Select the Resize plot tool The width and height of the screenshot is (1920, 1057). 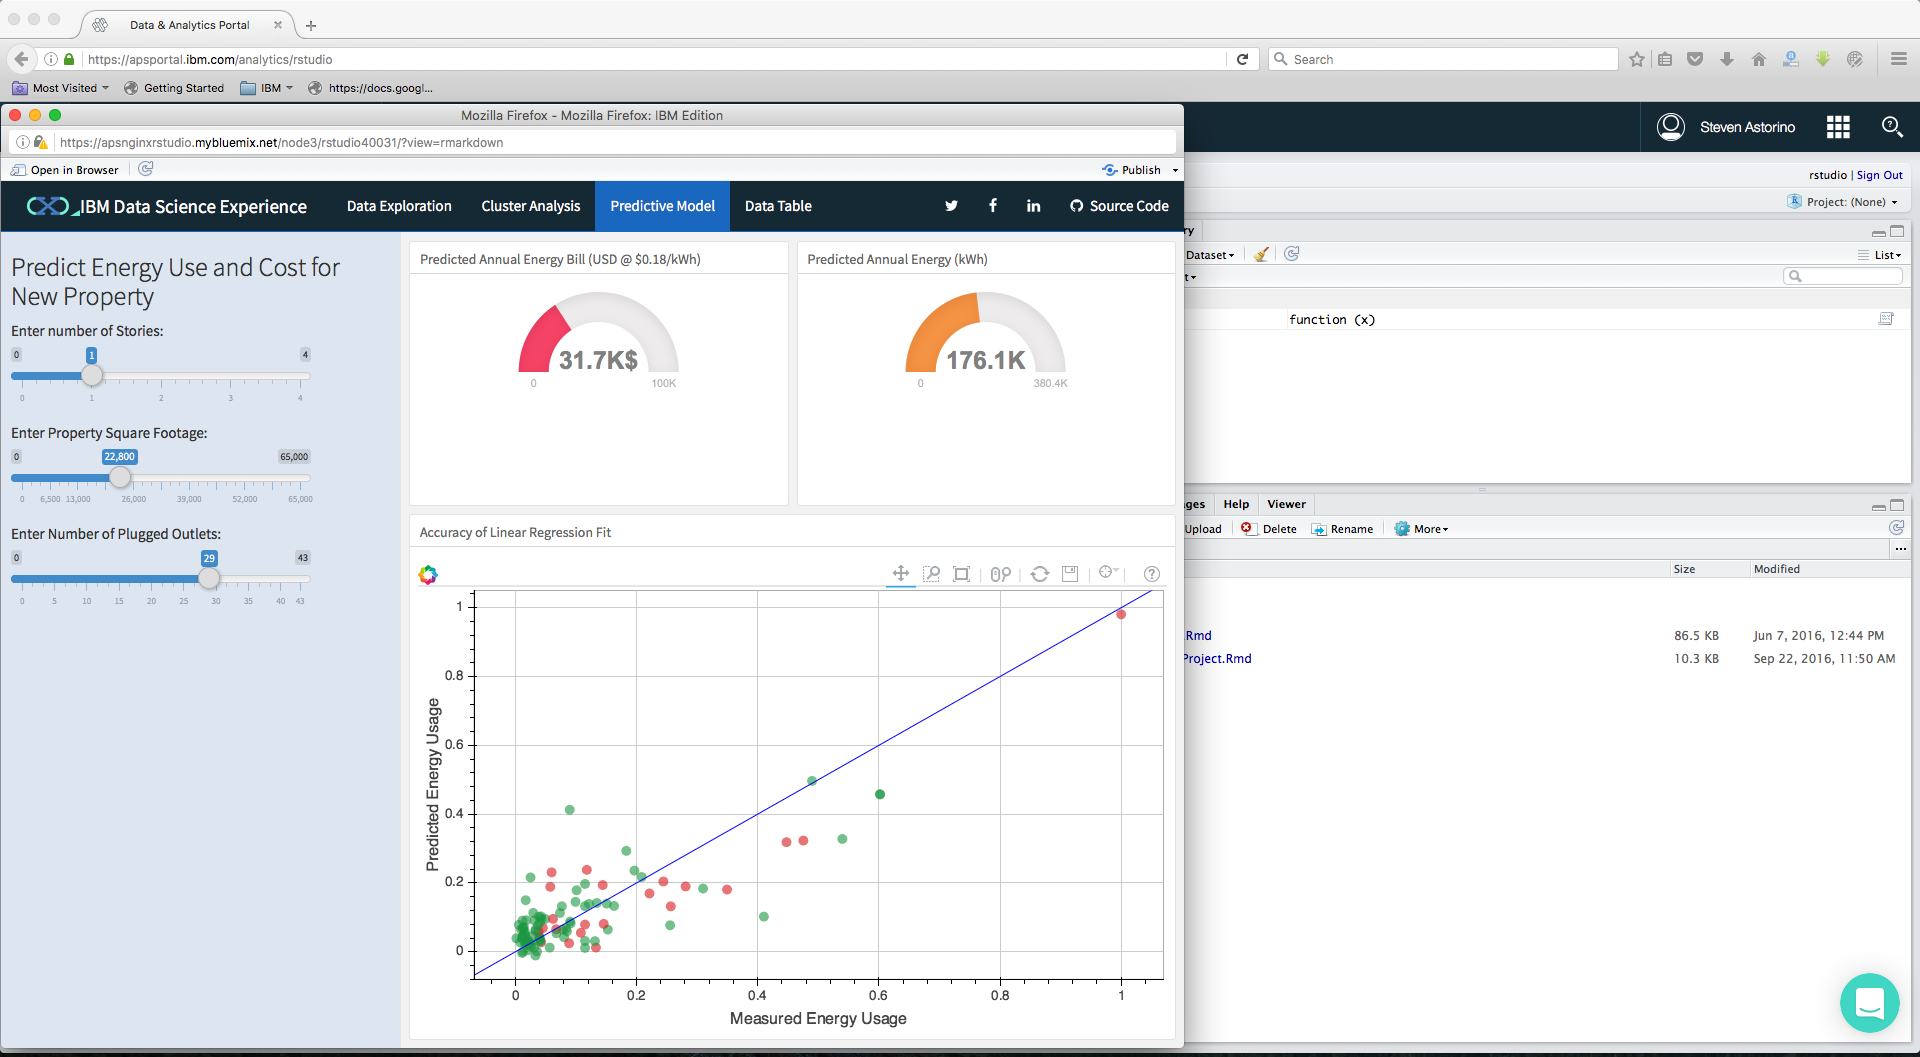962,573
